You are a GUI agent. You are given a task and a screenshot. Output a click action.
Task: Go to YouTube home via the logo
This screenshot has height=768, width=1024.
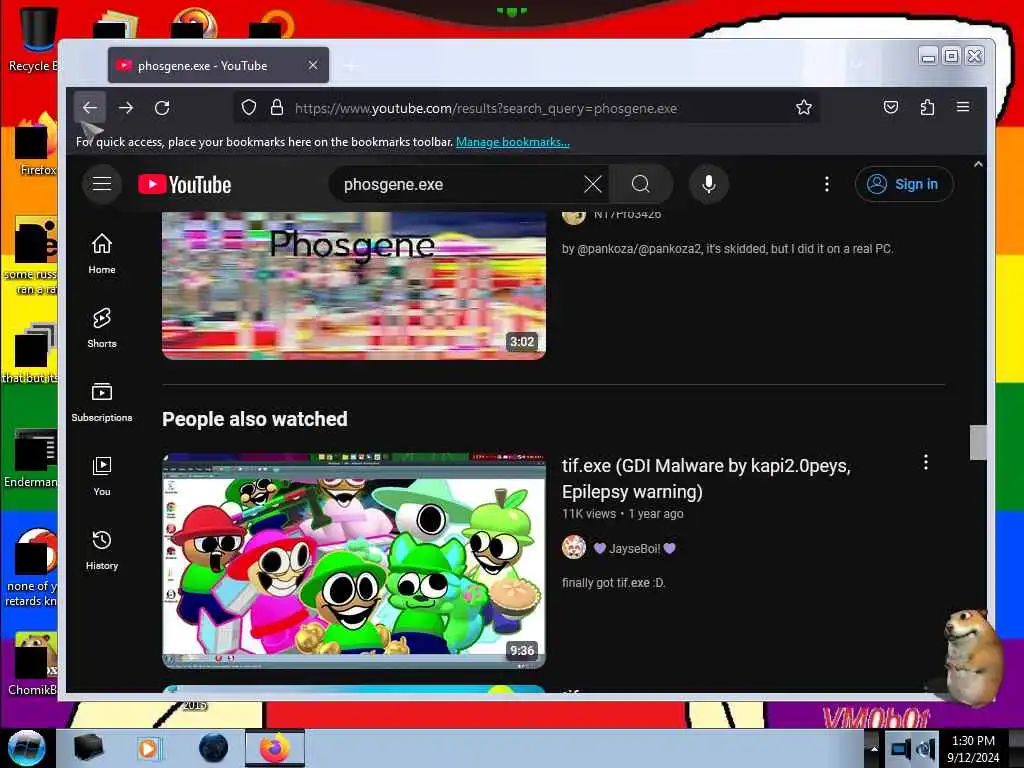185,185
